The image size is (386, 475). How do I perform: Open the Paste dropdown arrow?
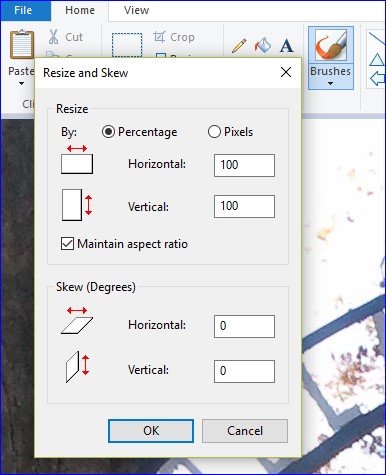(x=22, y=83)
